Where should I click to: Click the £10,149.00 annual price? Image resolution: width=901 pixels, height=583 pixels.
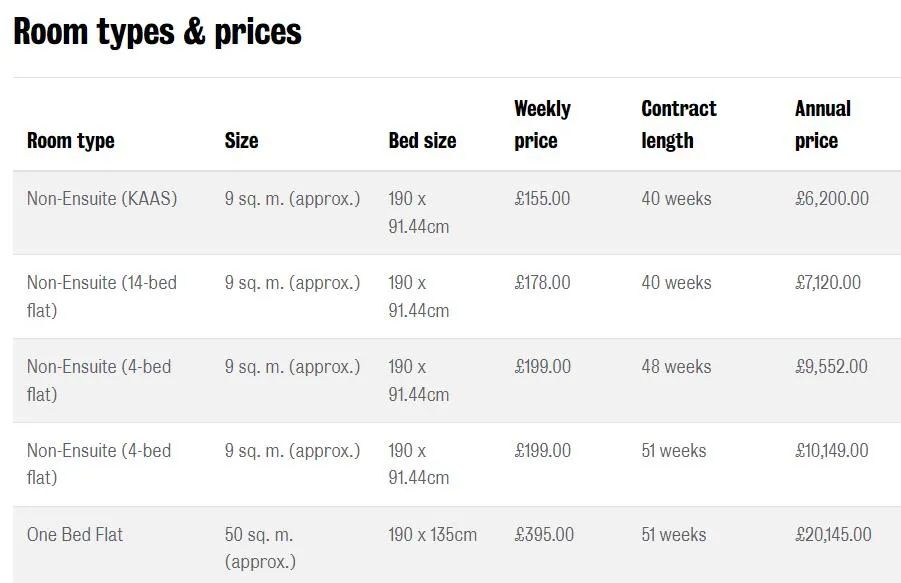click(832, 450)
